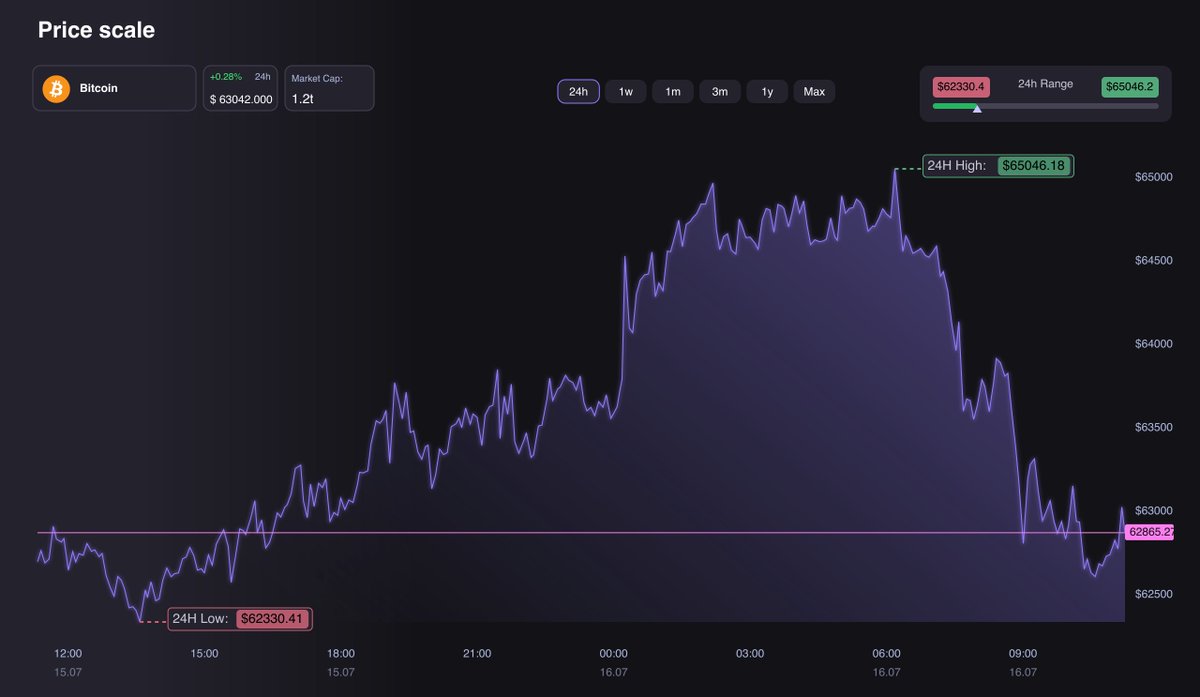Select the Bitcoin asset card
Screen dimensions: 1200x697
pyautogui.click(x=113, y=88)
